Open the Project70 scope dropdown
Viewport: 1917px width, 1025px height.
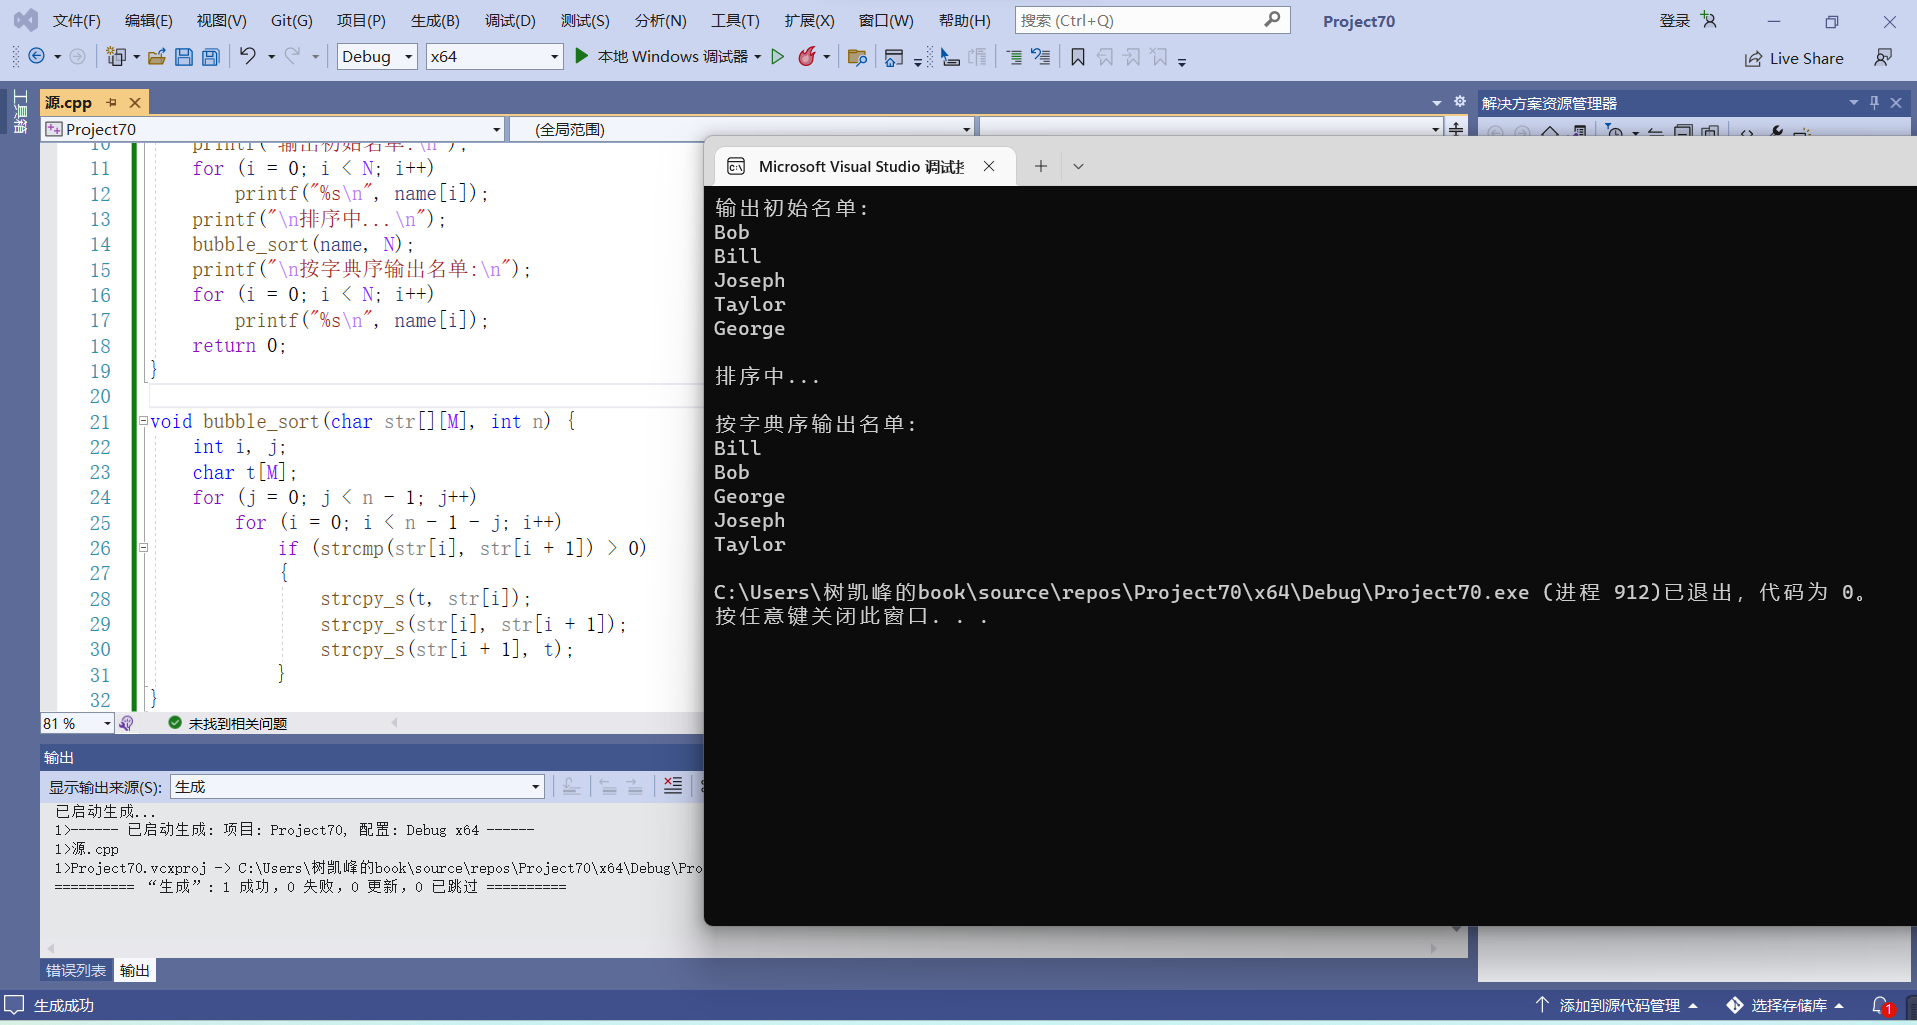[x=273, y=129]
